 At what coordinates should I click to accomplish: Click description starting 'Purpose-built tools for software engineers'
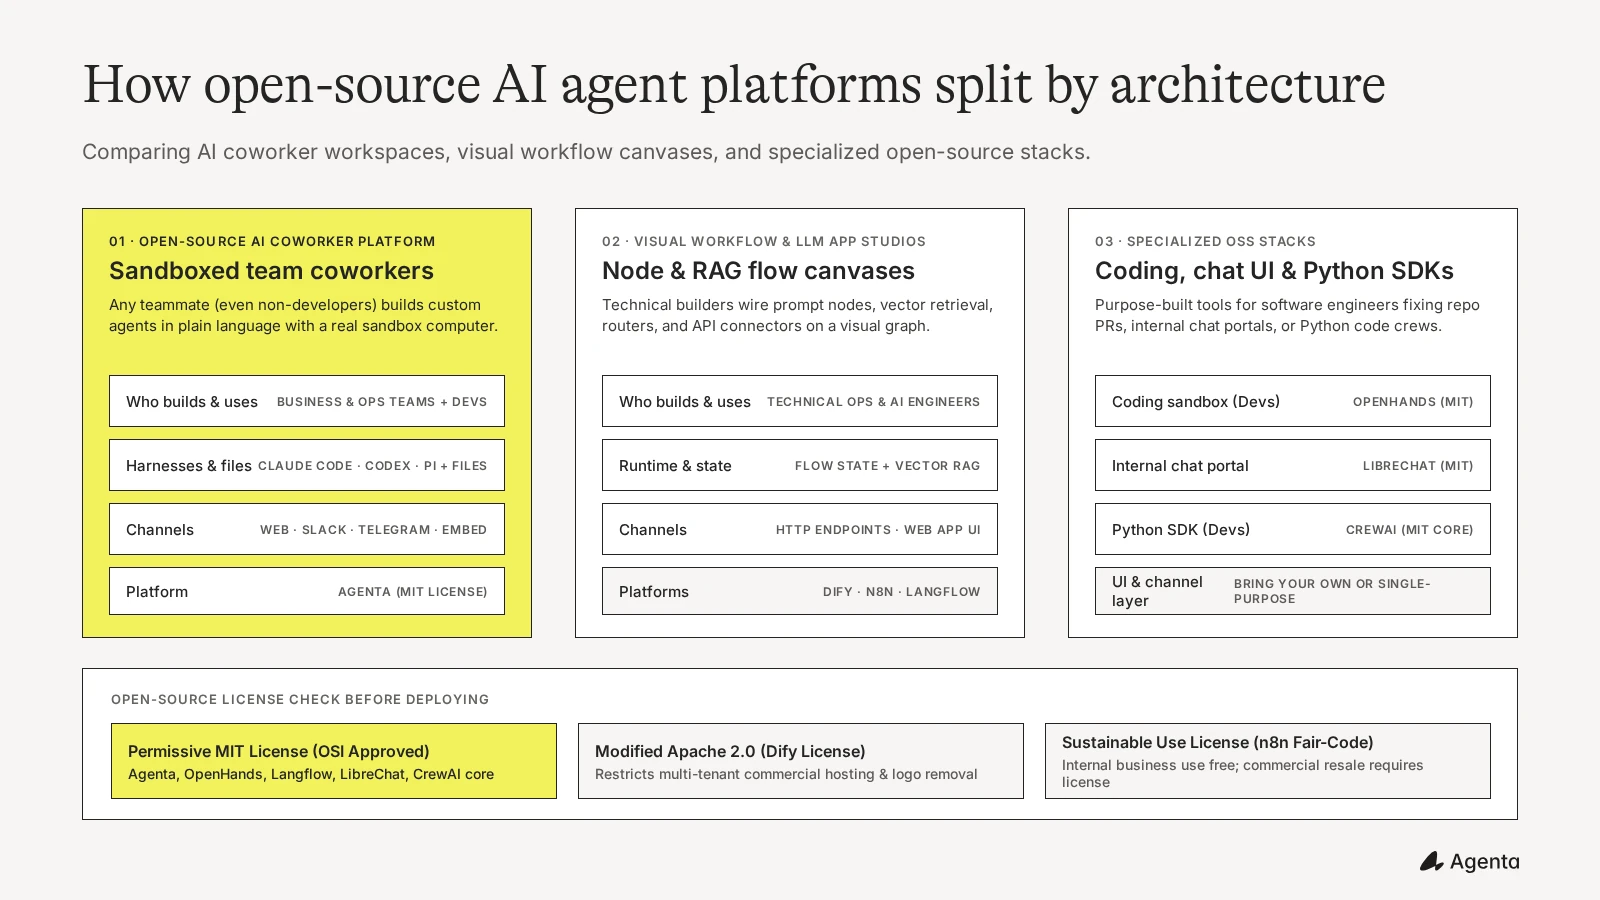point(1287,315)
